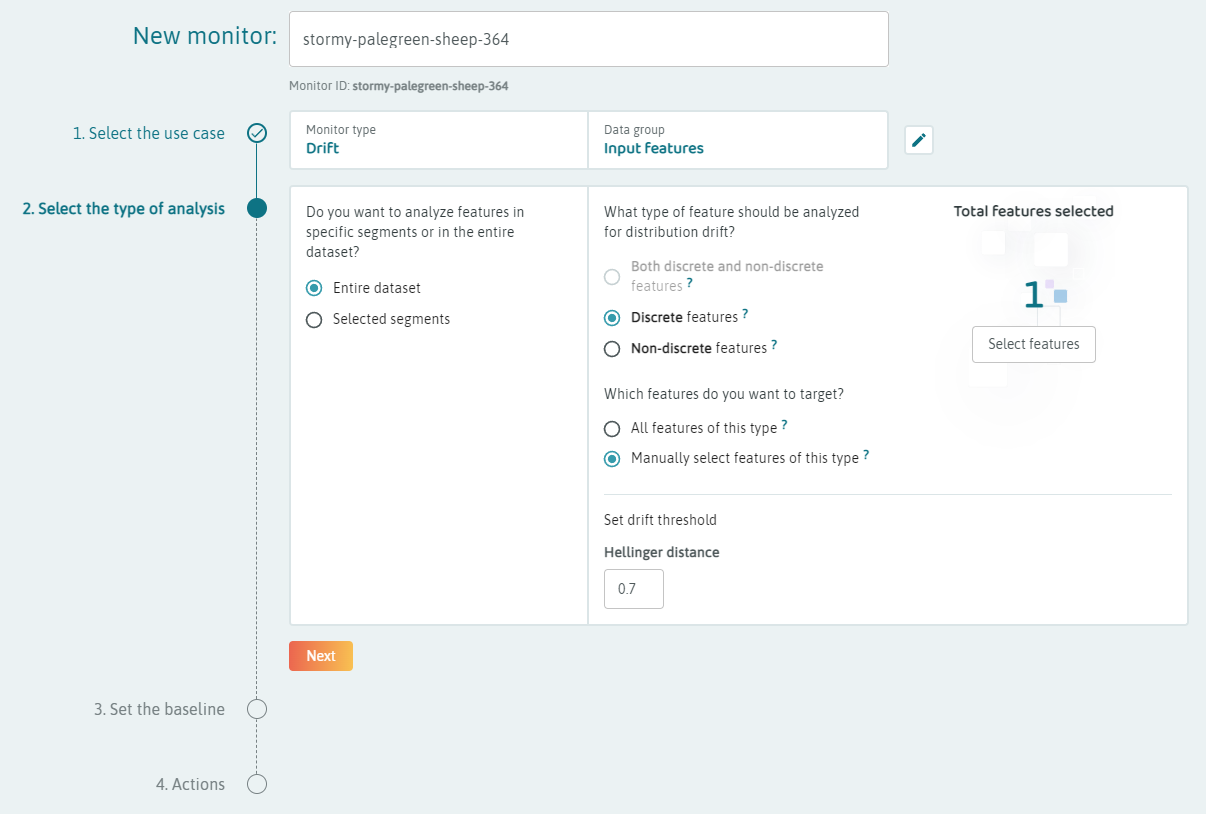Open help for Manually select features

pos(866,456)
